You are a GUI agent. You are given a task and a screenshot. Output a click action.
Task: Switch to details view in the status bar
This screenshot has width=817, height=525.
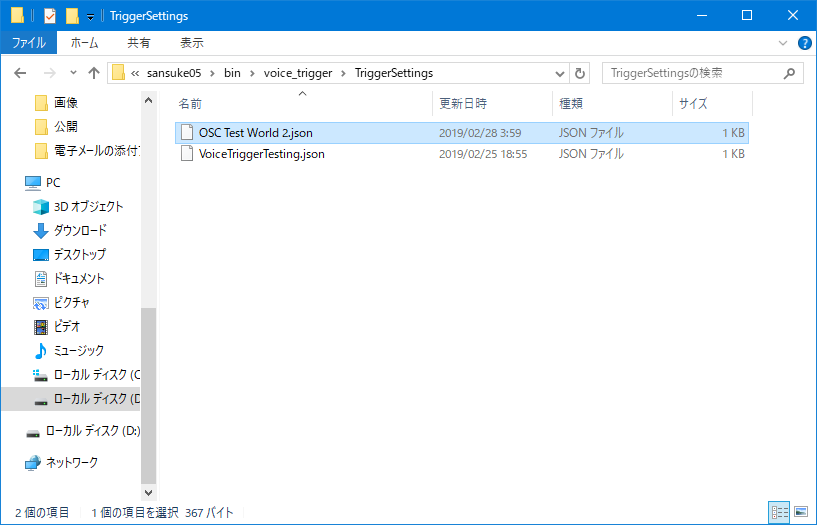coord(779,512)
